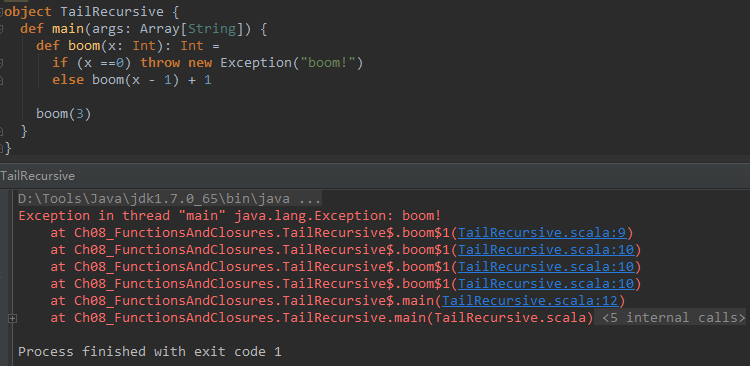Open the topmost TailRecursive.scala:10 link
This screenshot has width=750, height=366.
[546, 250]
